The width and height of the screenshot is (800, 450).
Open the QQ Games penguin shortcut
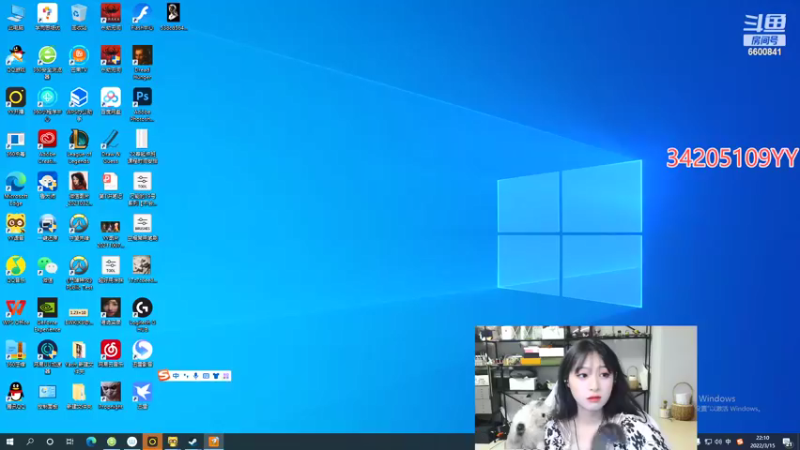tap(16, 59)
